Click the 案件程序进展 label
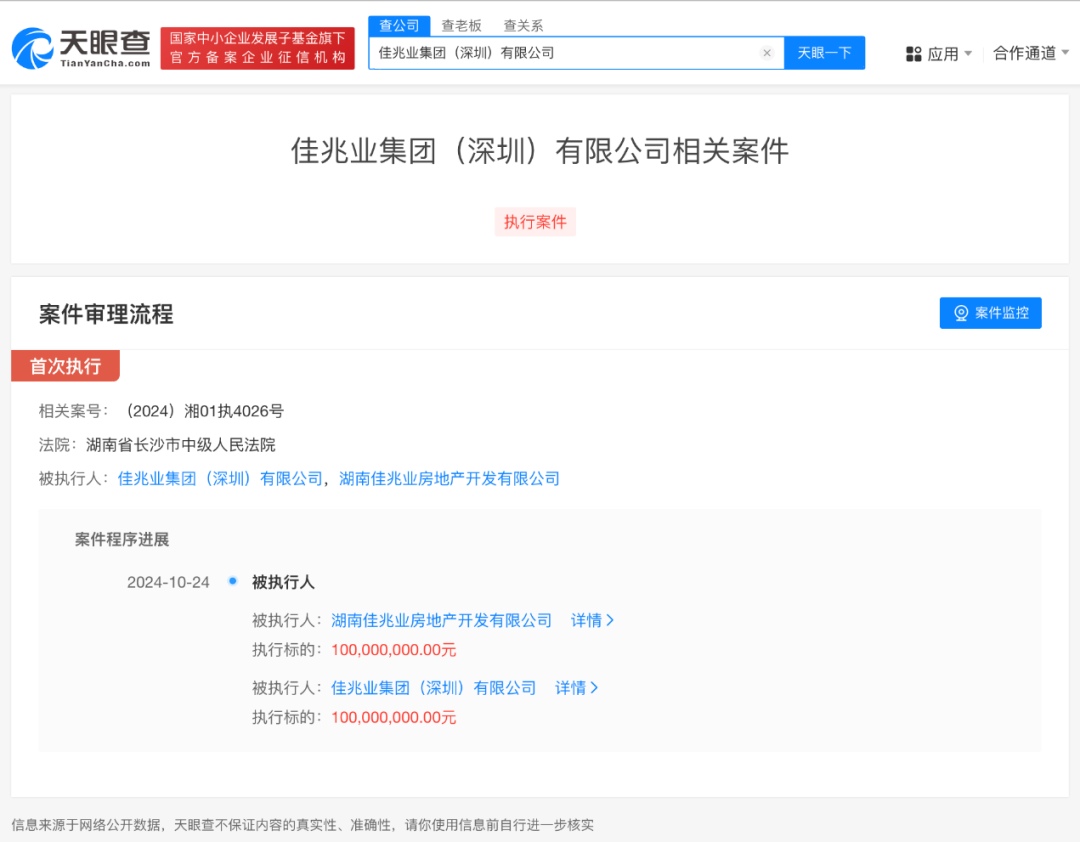This screenshot has width=1080, height=842. [122, 540]
